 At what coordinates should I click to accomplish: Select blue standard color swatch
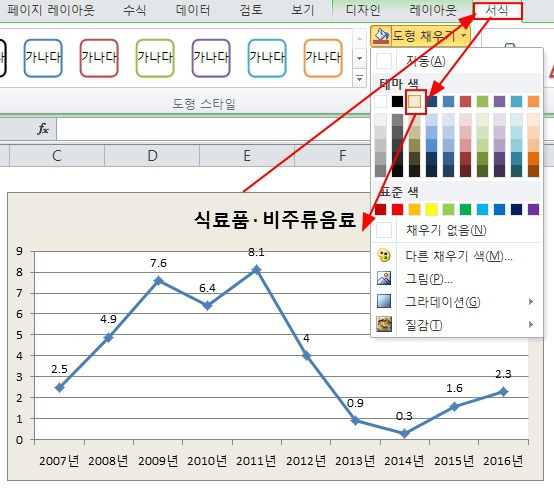click(x=500, y=209)
